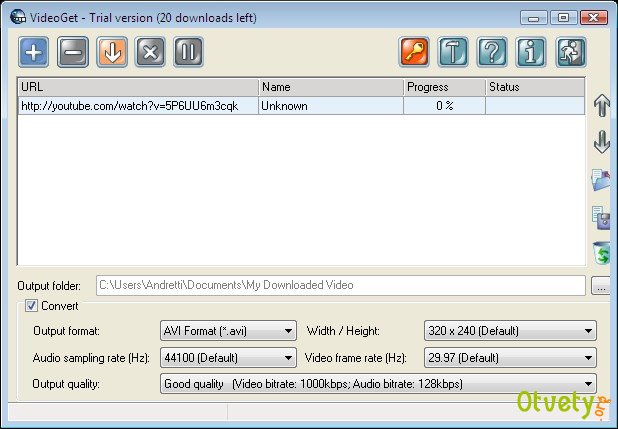Pause downloading with the pause icon
This screenshot has height=429, width=618.
(189, 52)
